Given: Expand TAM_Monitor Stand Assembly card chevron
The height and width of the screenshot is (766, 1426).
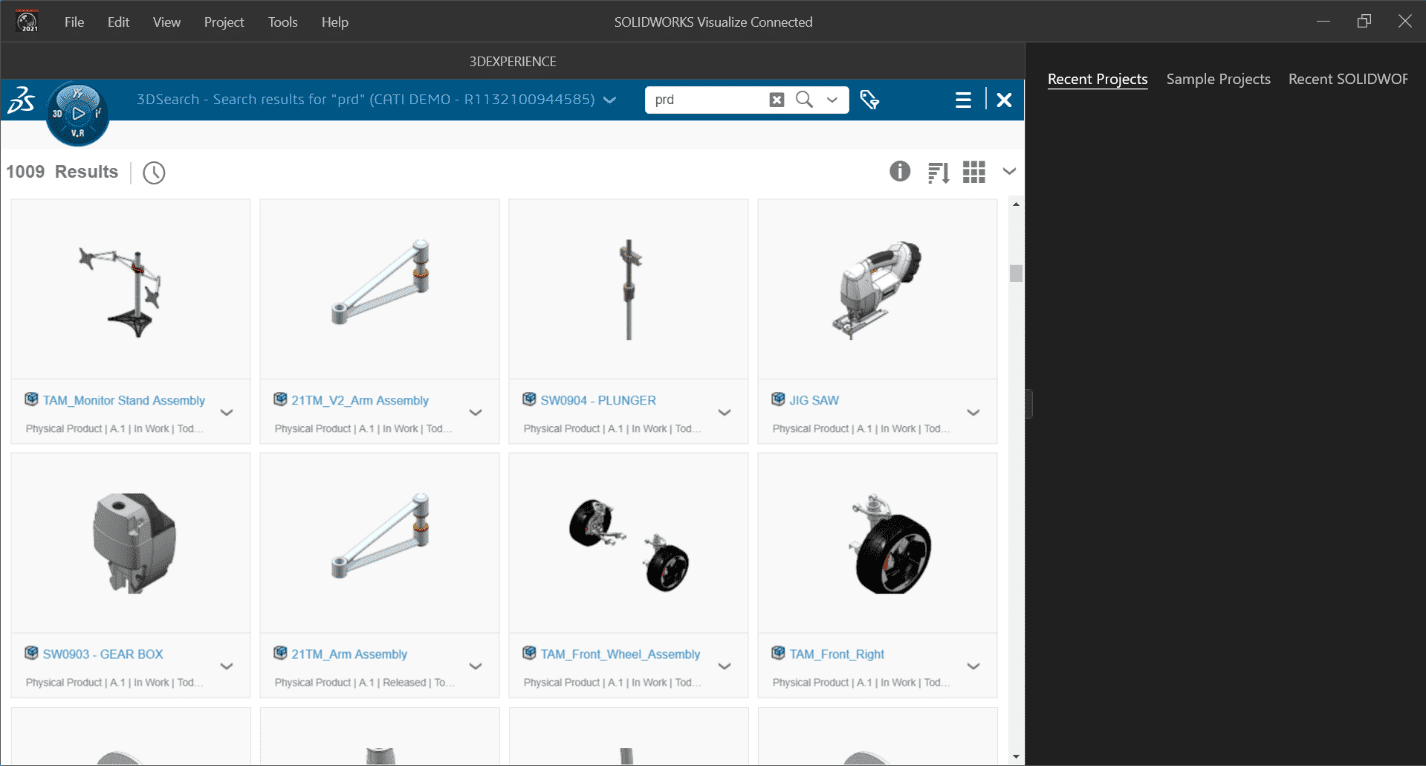Looking at the screenshot, I should 227,413.
